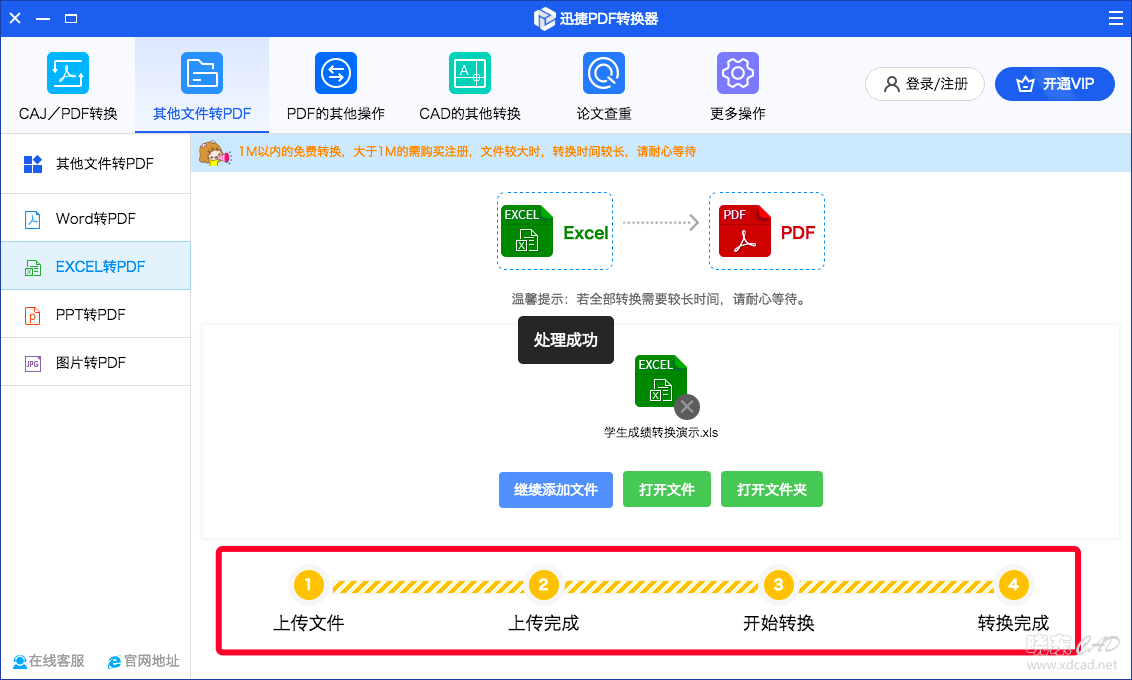Image resolution: width=1132 pixels, height=680 pixels.
Task: Click the red PDF target format icon
Action: point(745,231)
